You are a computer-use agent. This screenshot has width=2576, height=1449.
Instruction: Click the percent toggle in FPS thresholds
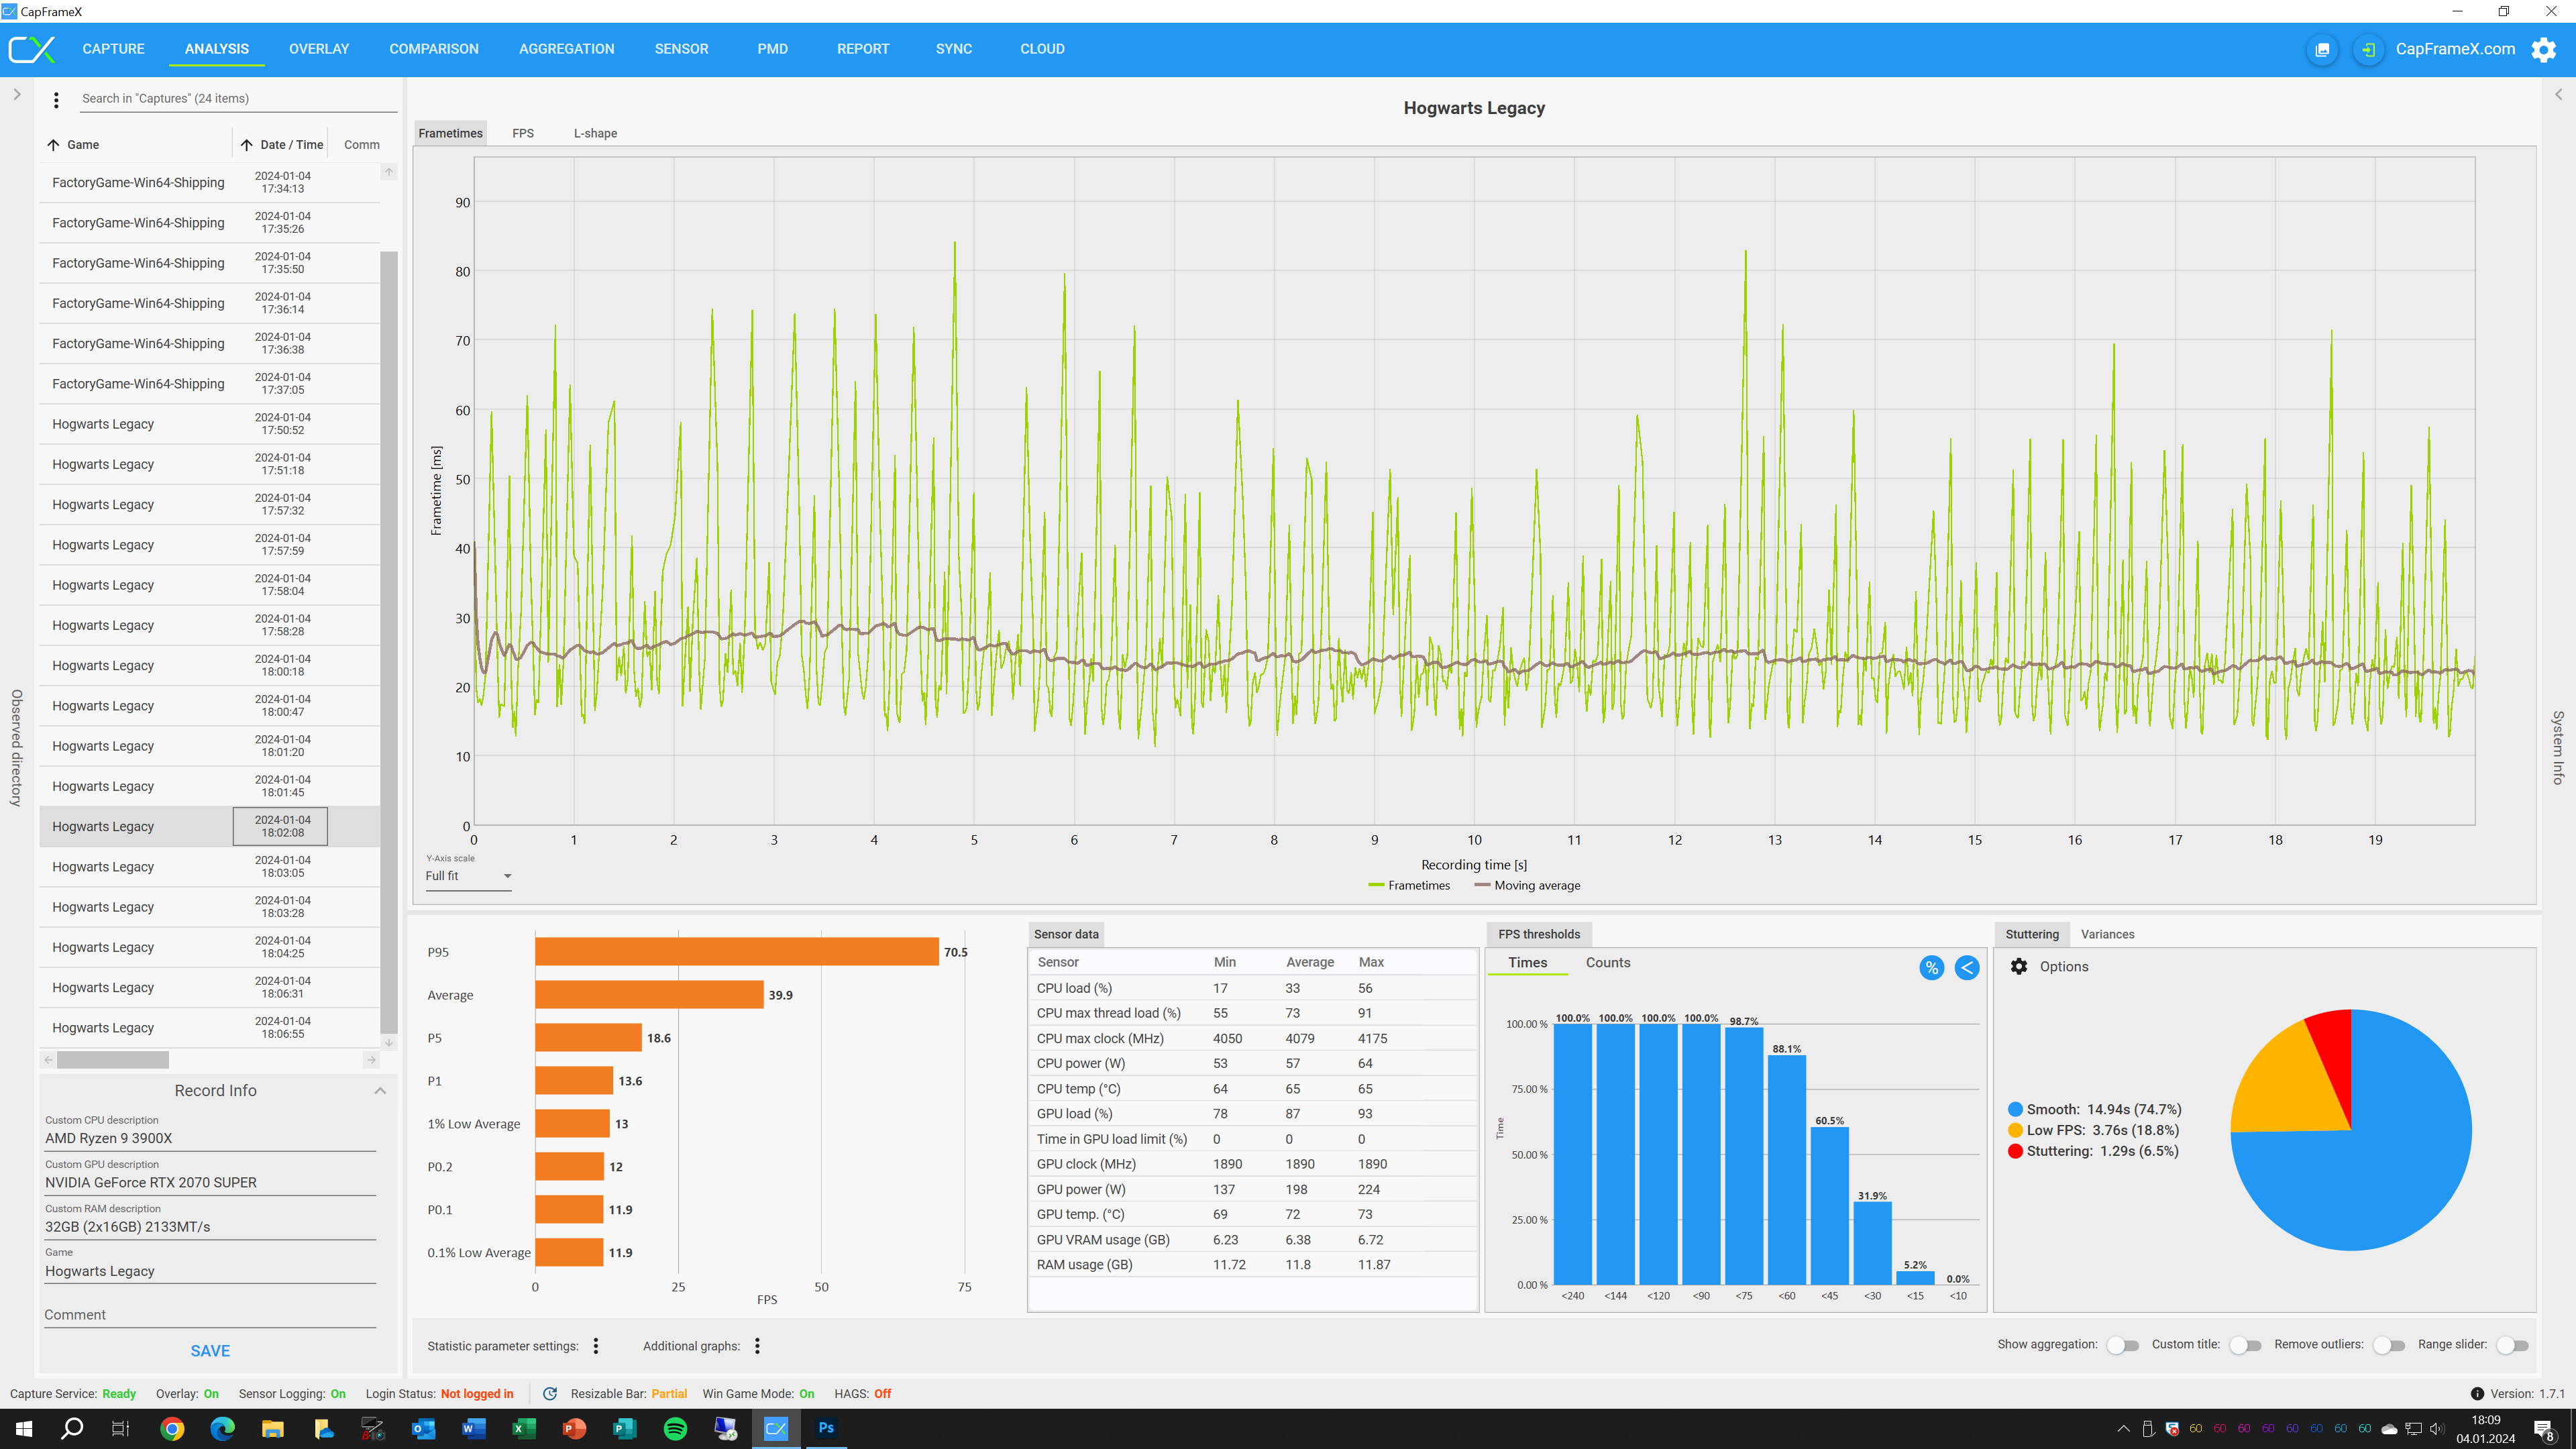(x=1931, y=967)
